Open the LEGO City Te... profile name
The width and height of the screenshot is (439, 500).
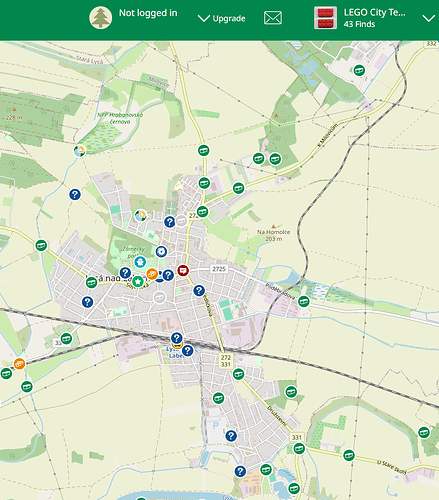374,12
